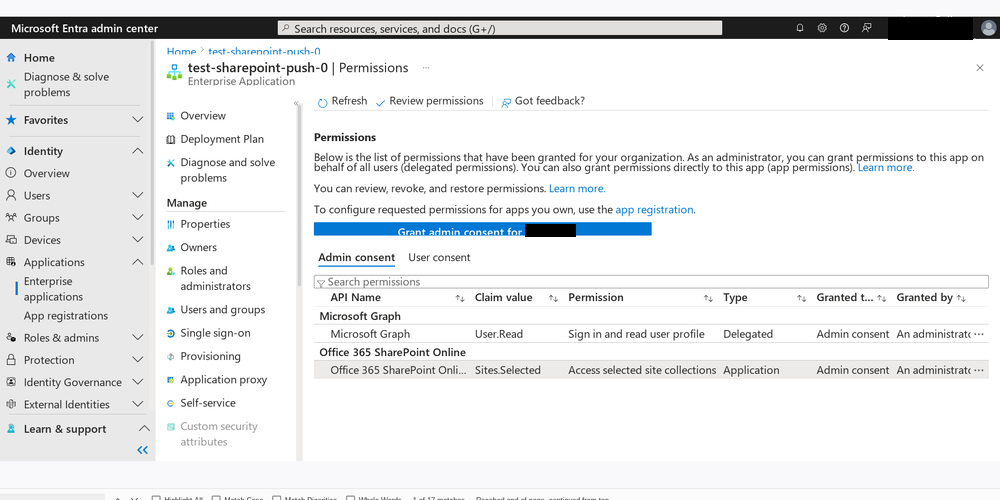Expand the Identity Governance section
The width and height of the screenshot is (1000, 500).
[x=137, y=382]
